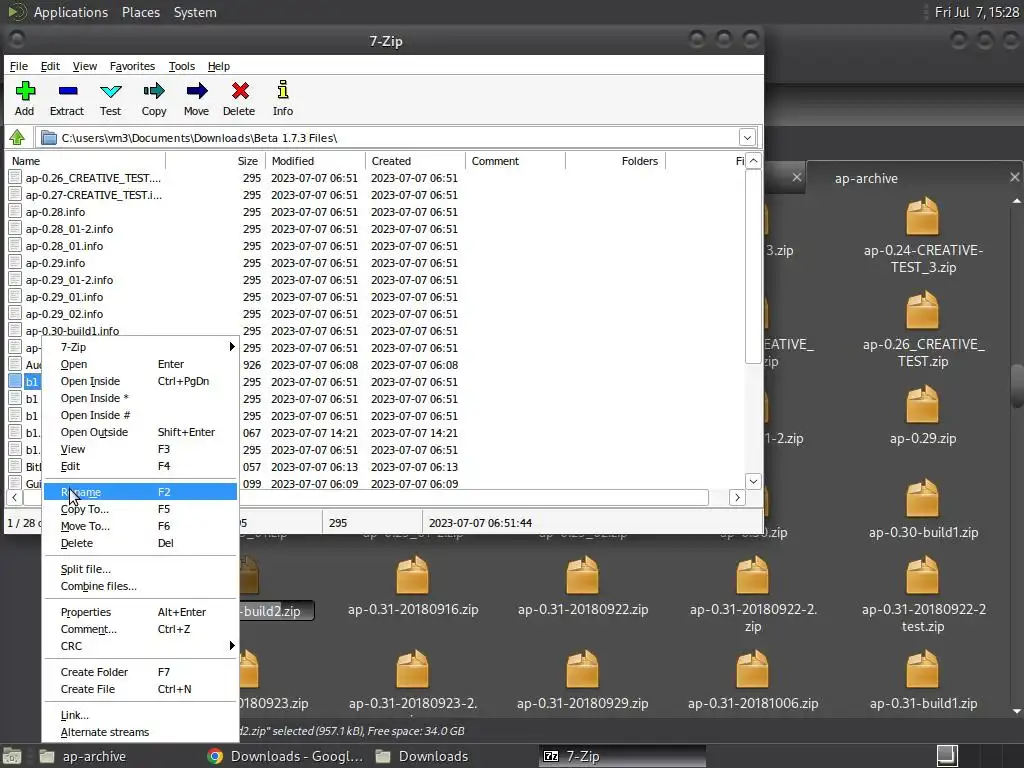Choose Alternate streams in context menu
This screenshot has height=768, width=1024.
point(140,732)
